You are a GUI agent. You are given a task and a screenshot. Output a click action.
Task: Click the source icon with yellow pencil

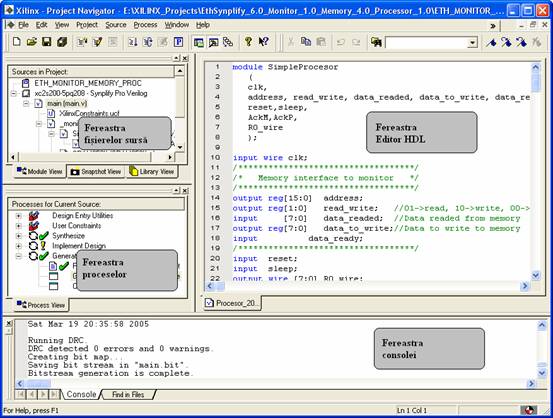97,42
